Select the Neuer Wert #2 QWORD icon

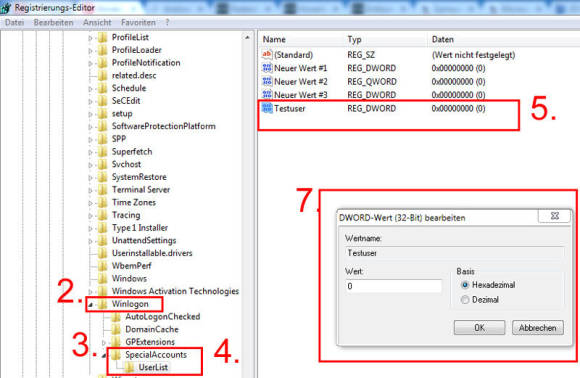(267, 81)
